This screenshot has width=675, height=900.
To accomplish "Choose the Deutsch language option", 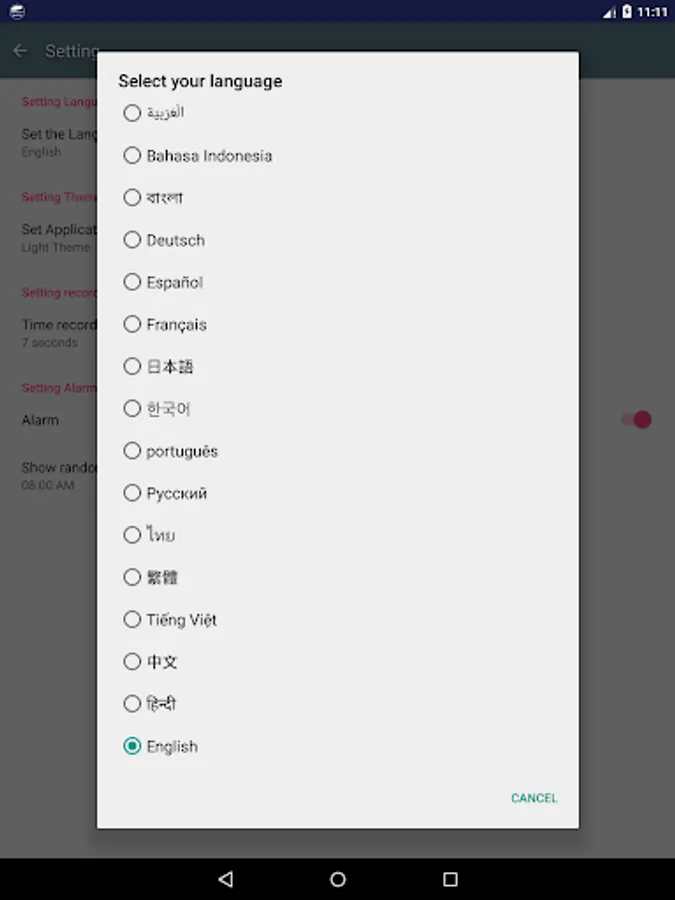I will coord(132,240).
